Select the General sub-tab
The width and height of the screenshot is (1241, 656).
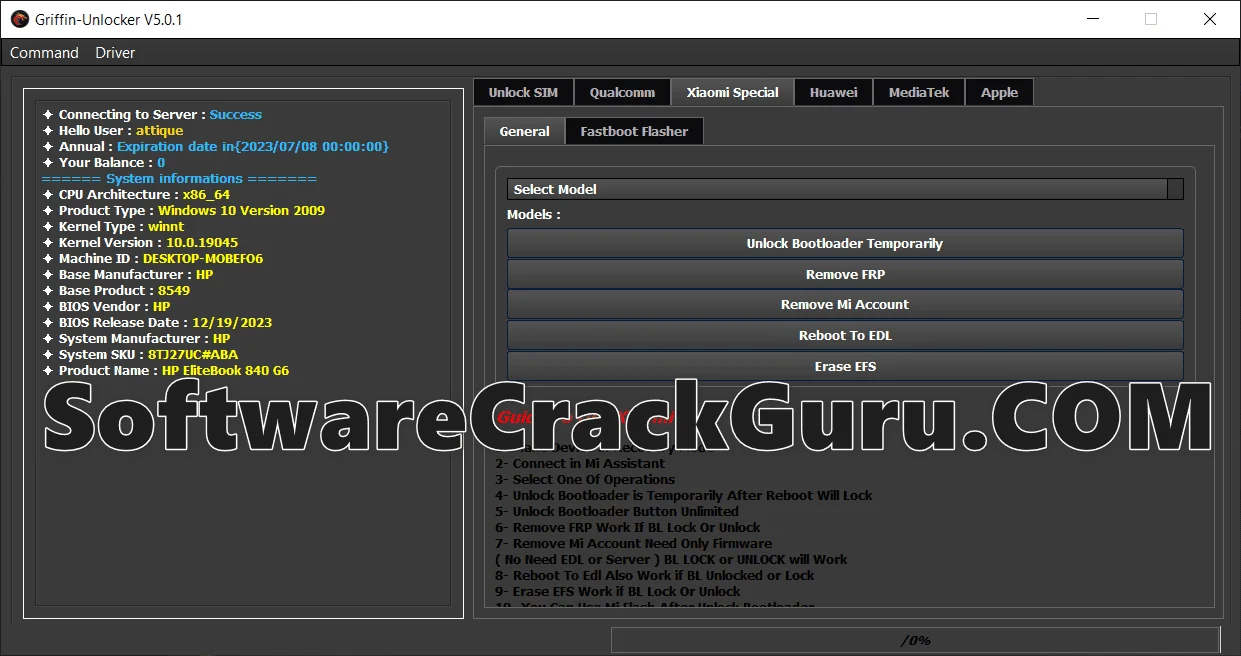click(x=524, y=131)
